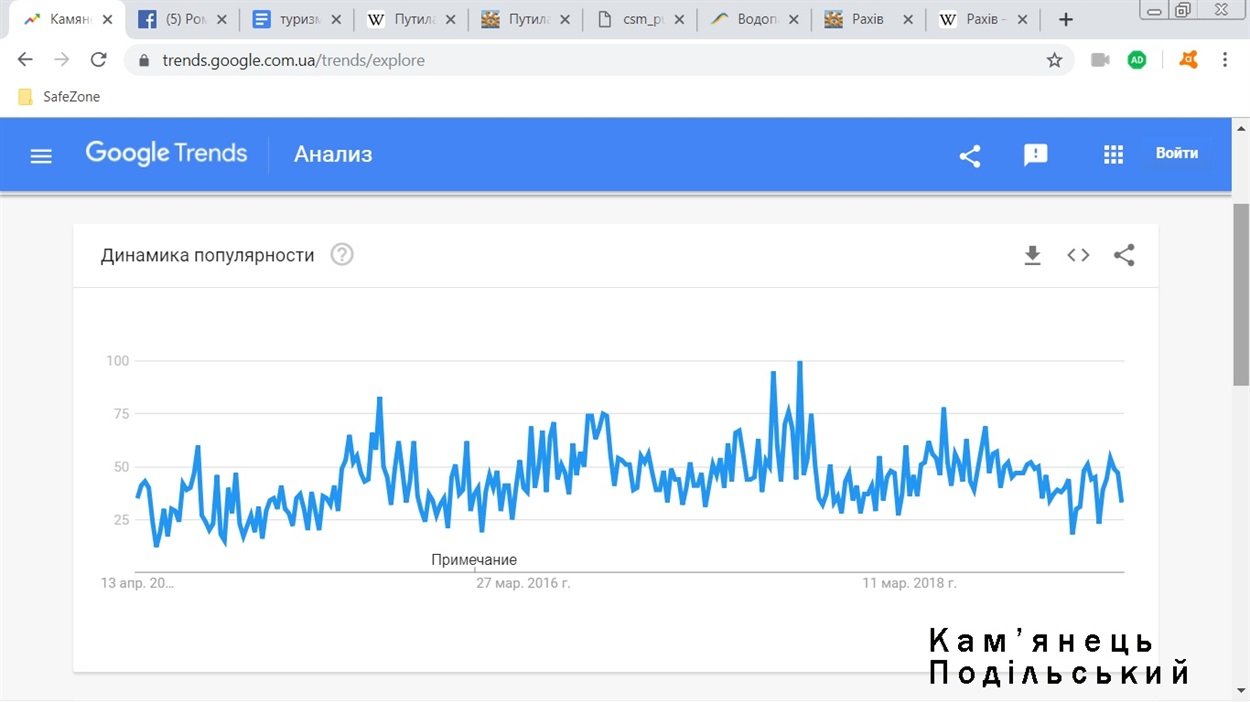Click the help question mark icon
Viewport: 1250px width, 702px height.
point(342,255)
